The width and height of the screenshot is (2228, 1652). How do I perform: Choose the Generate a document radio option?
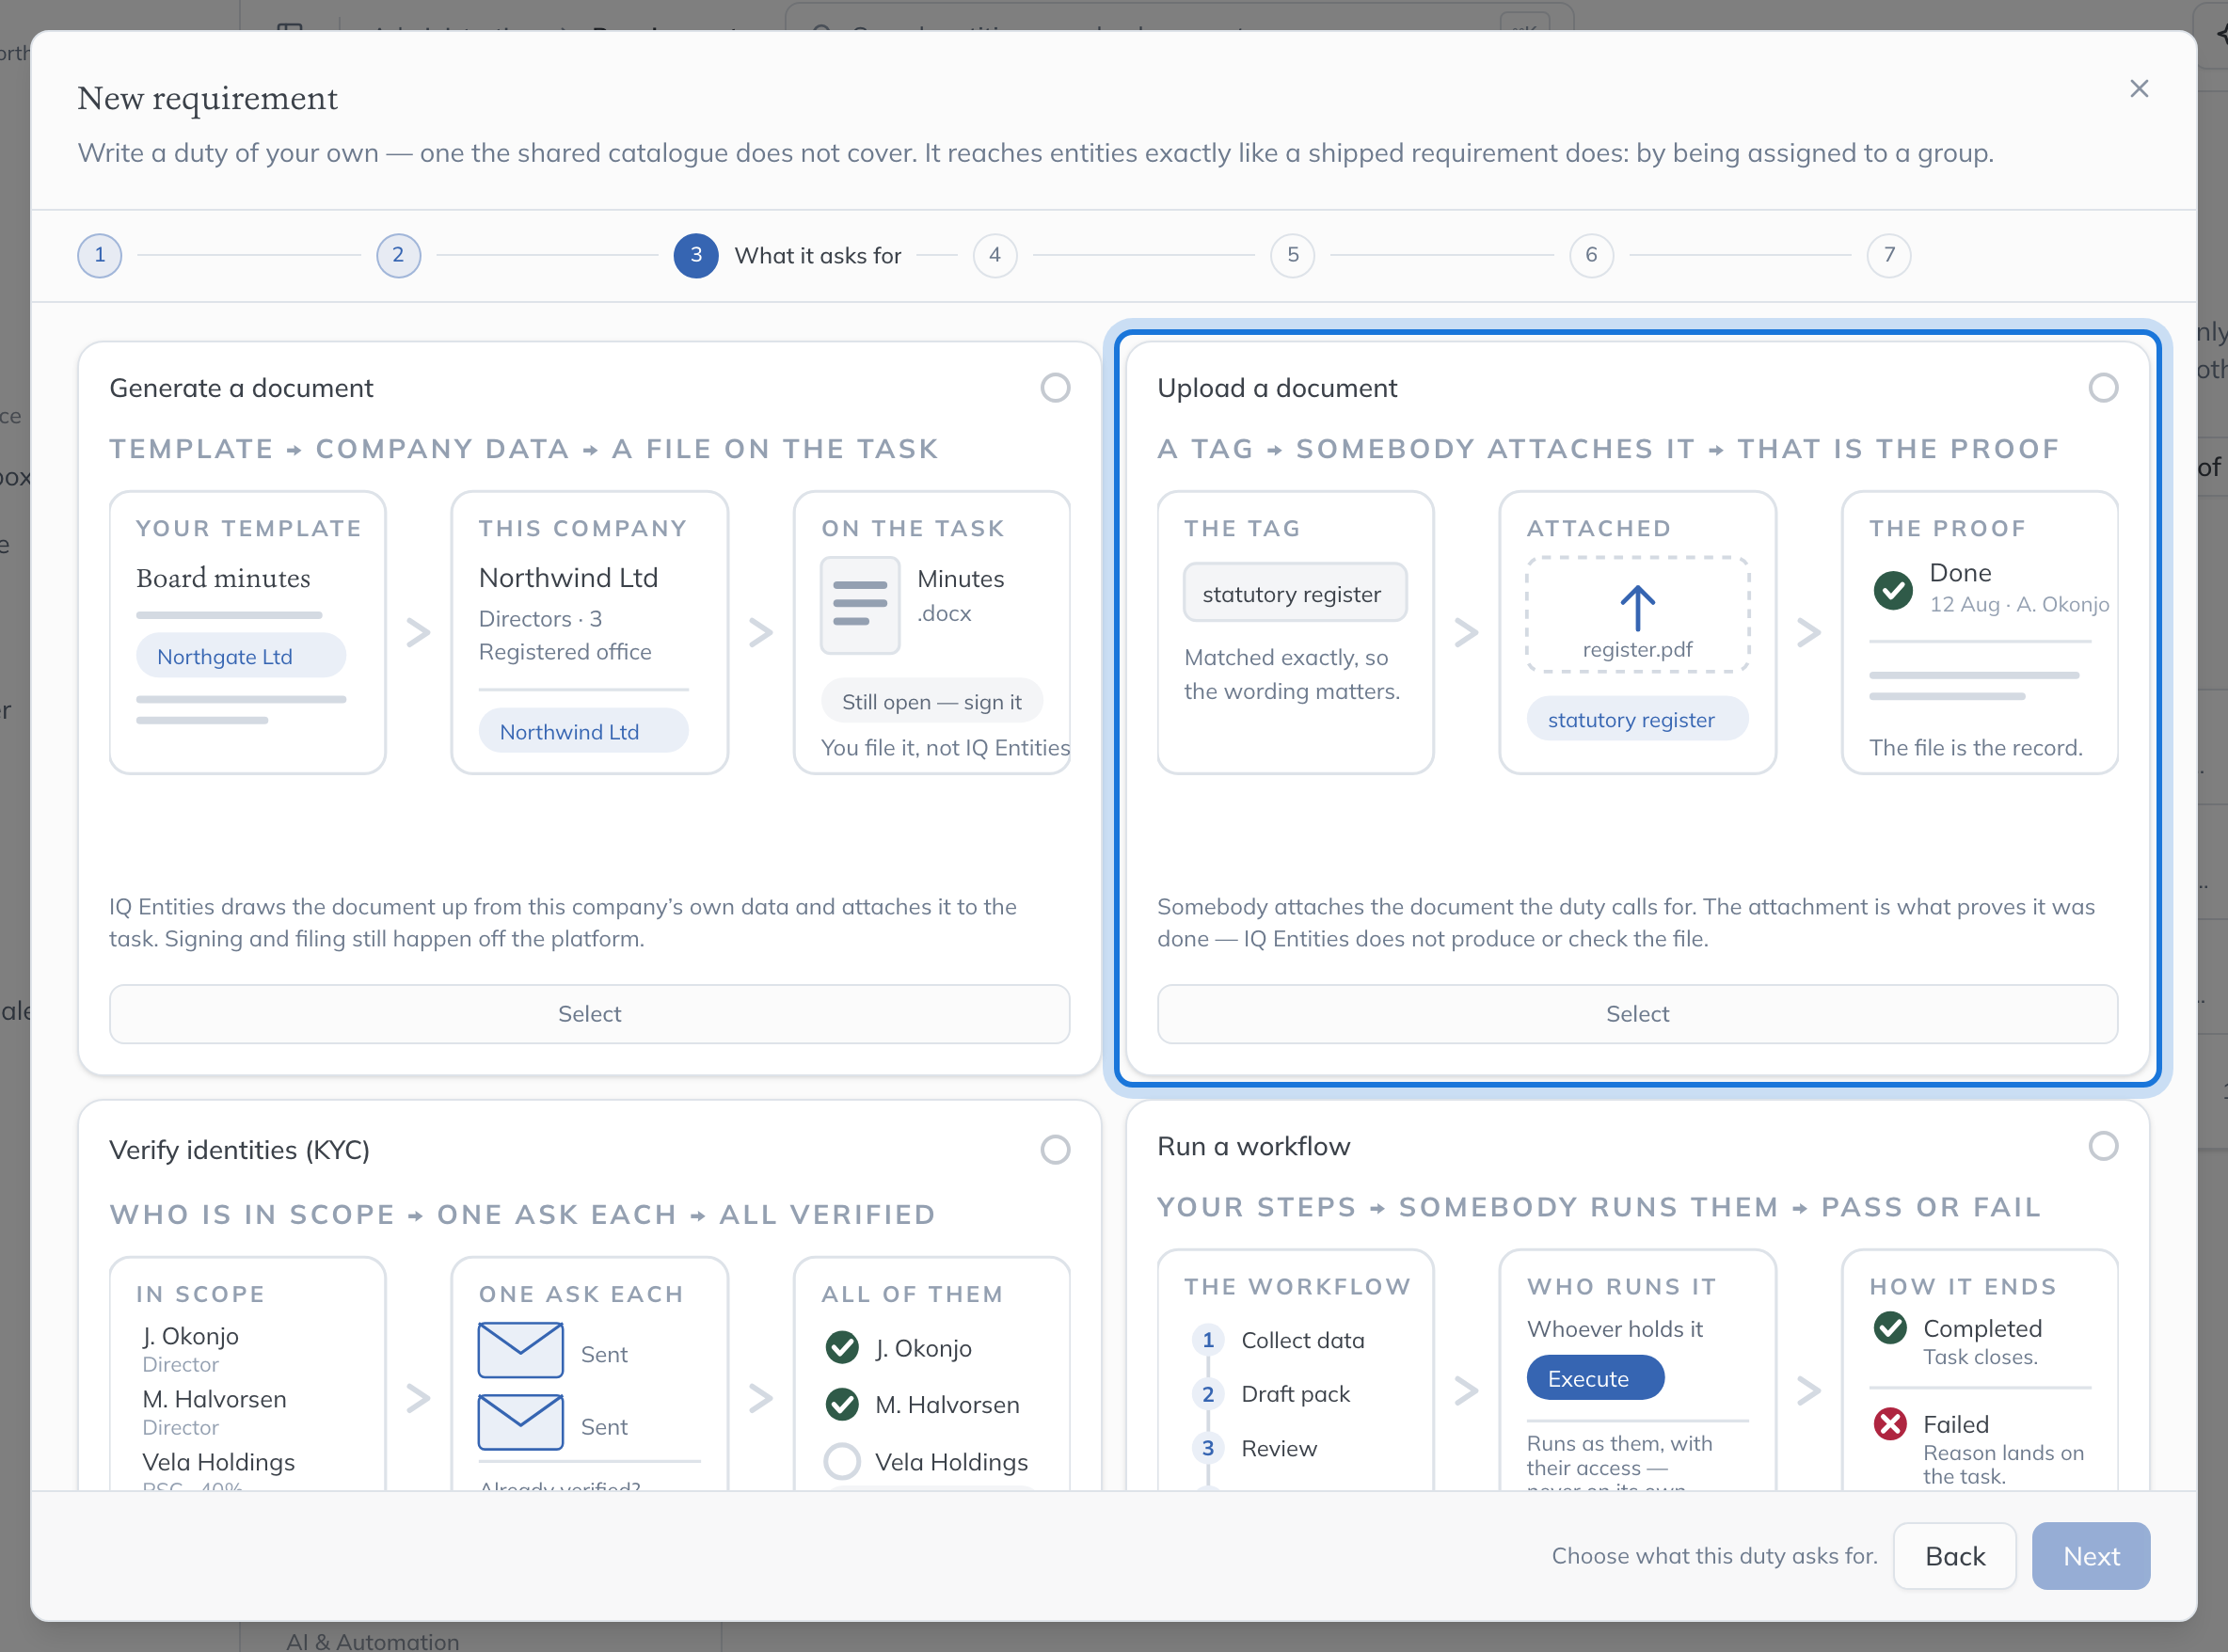click(1055, 388)
